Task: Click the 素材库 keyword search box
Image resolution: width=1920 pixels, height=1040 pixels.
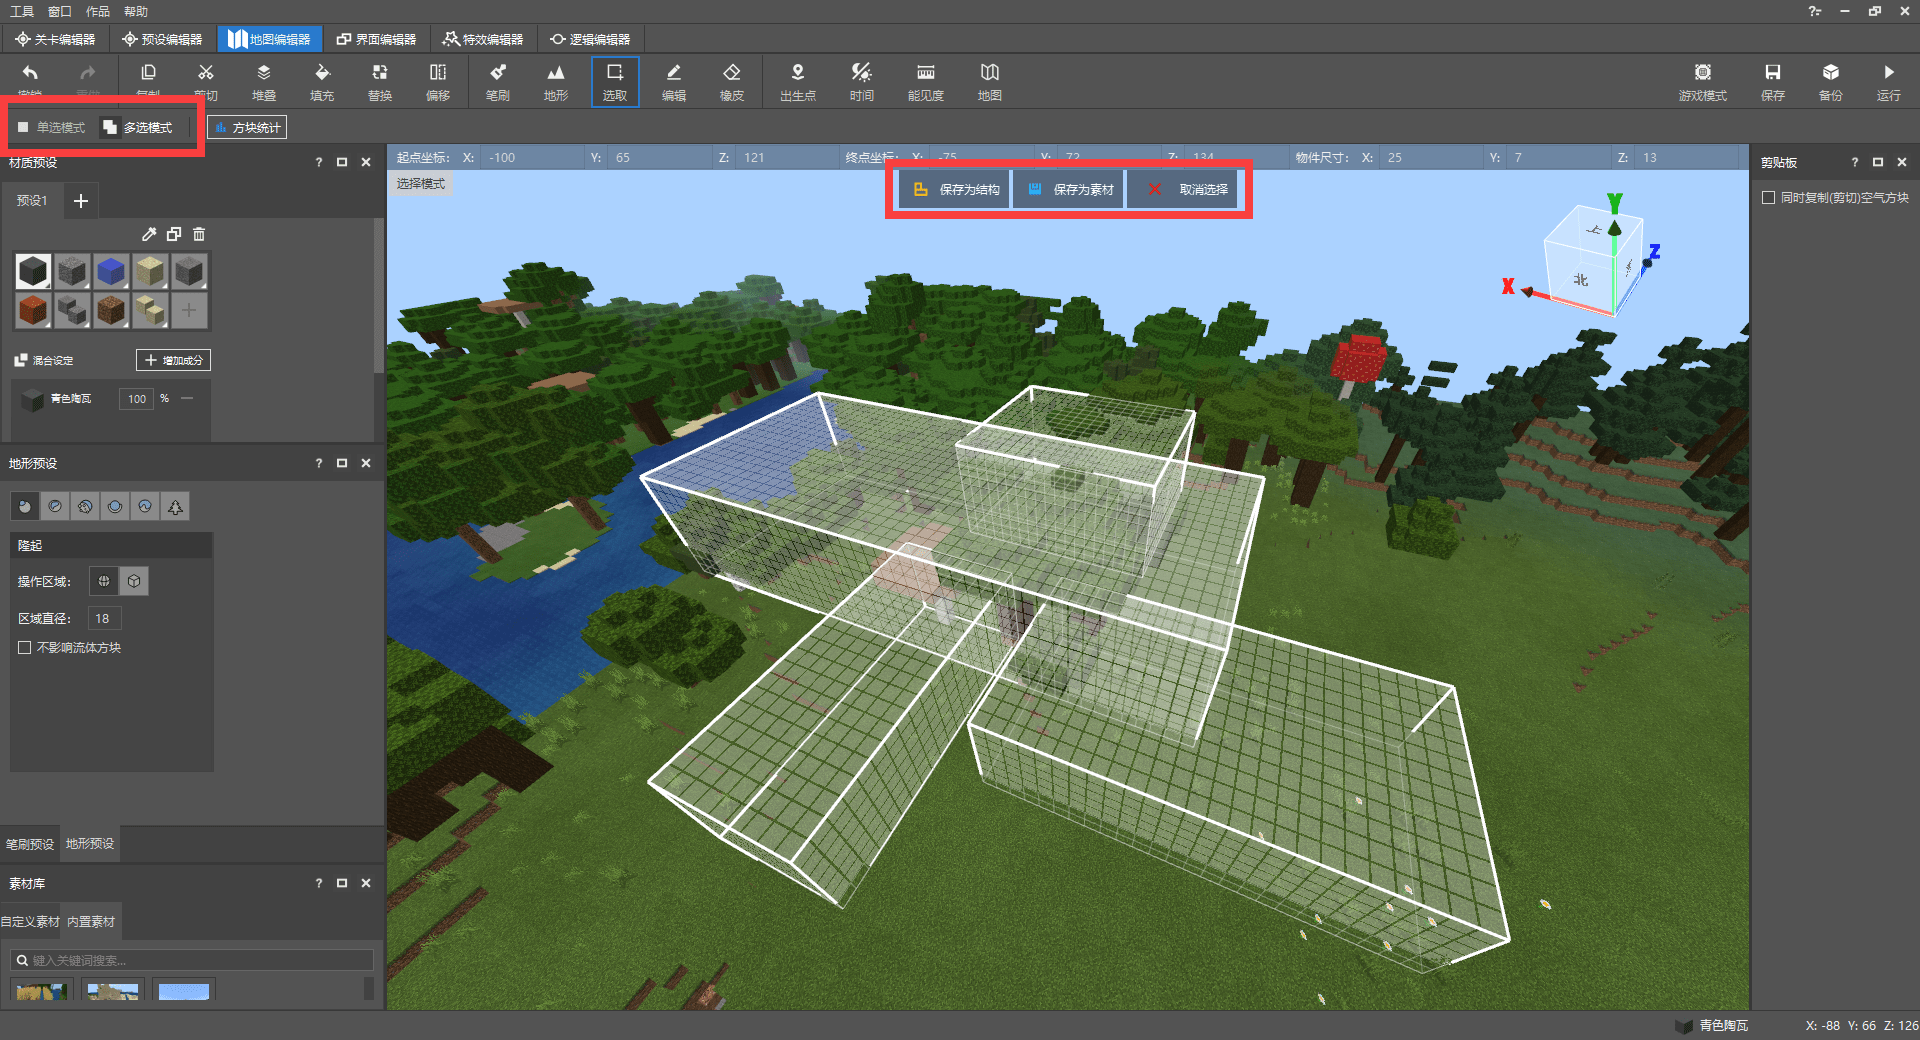Action: tap(192, 960)
